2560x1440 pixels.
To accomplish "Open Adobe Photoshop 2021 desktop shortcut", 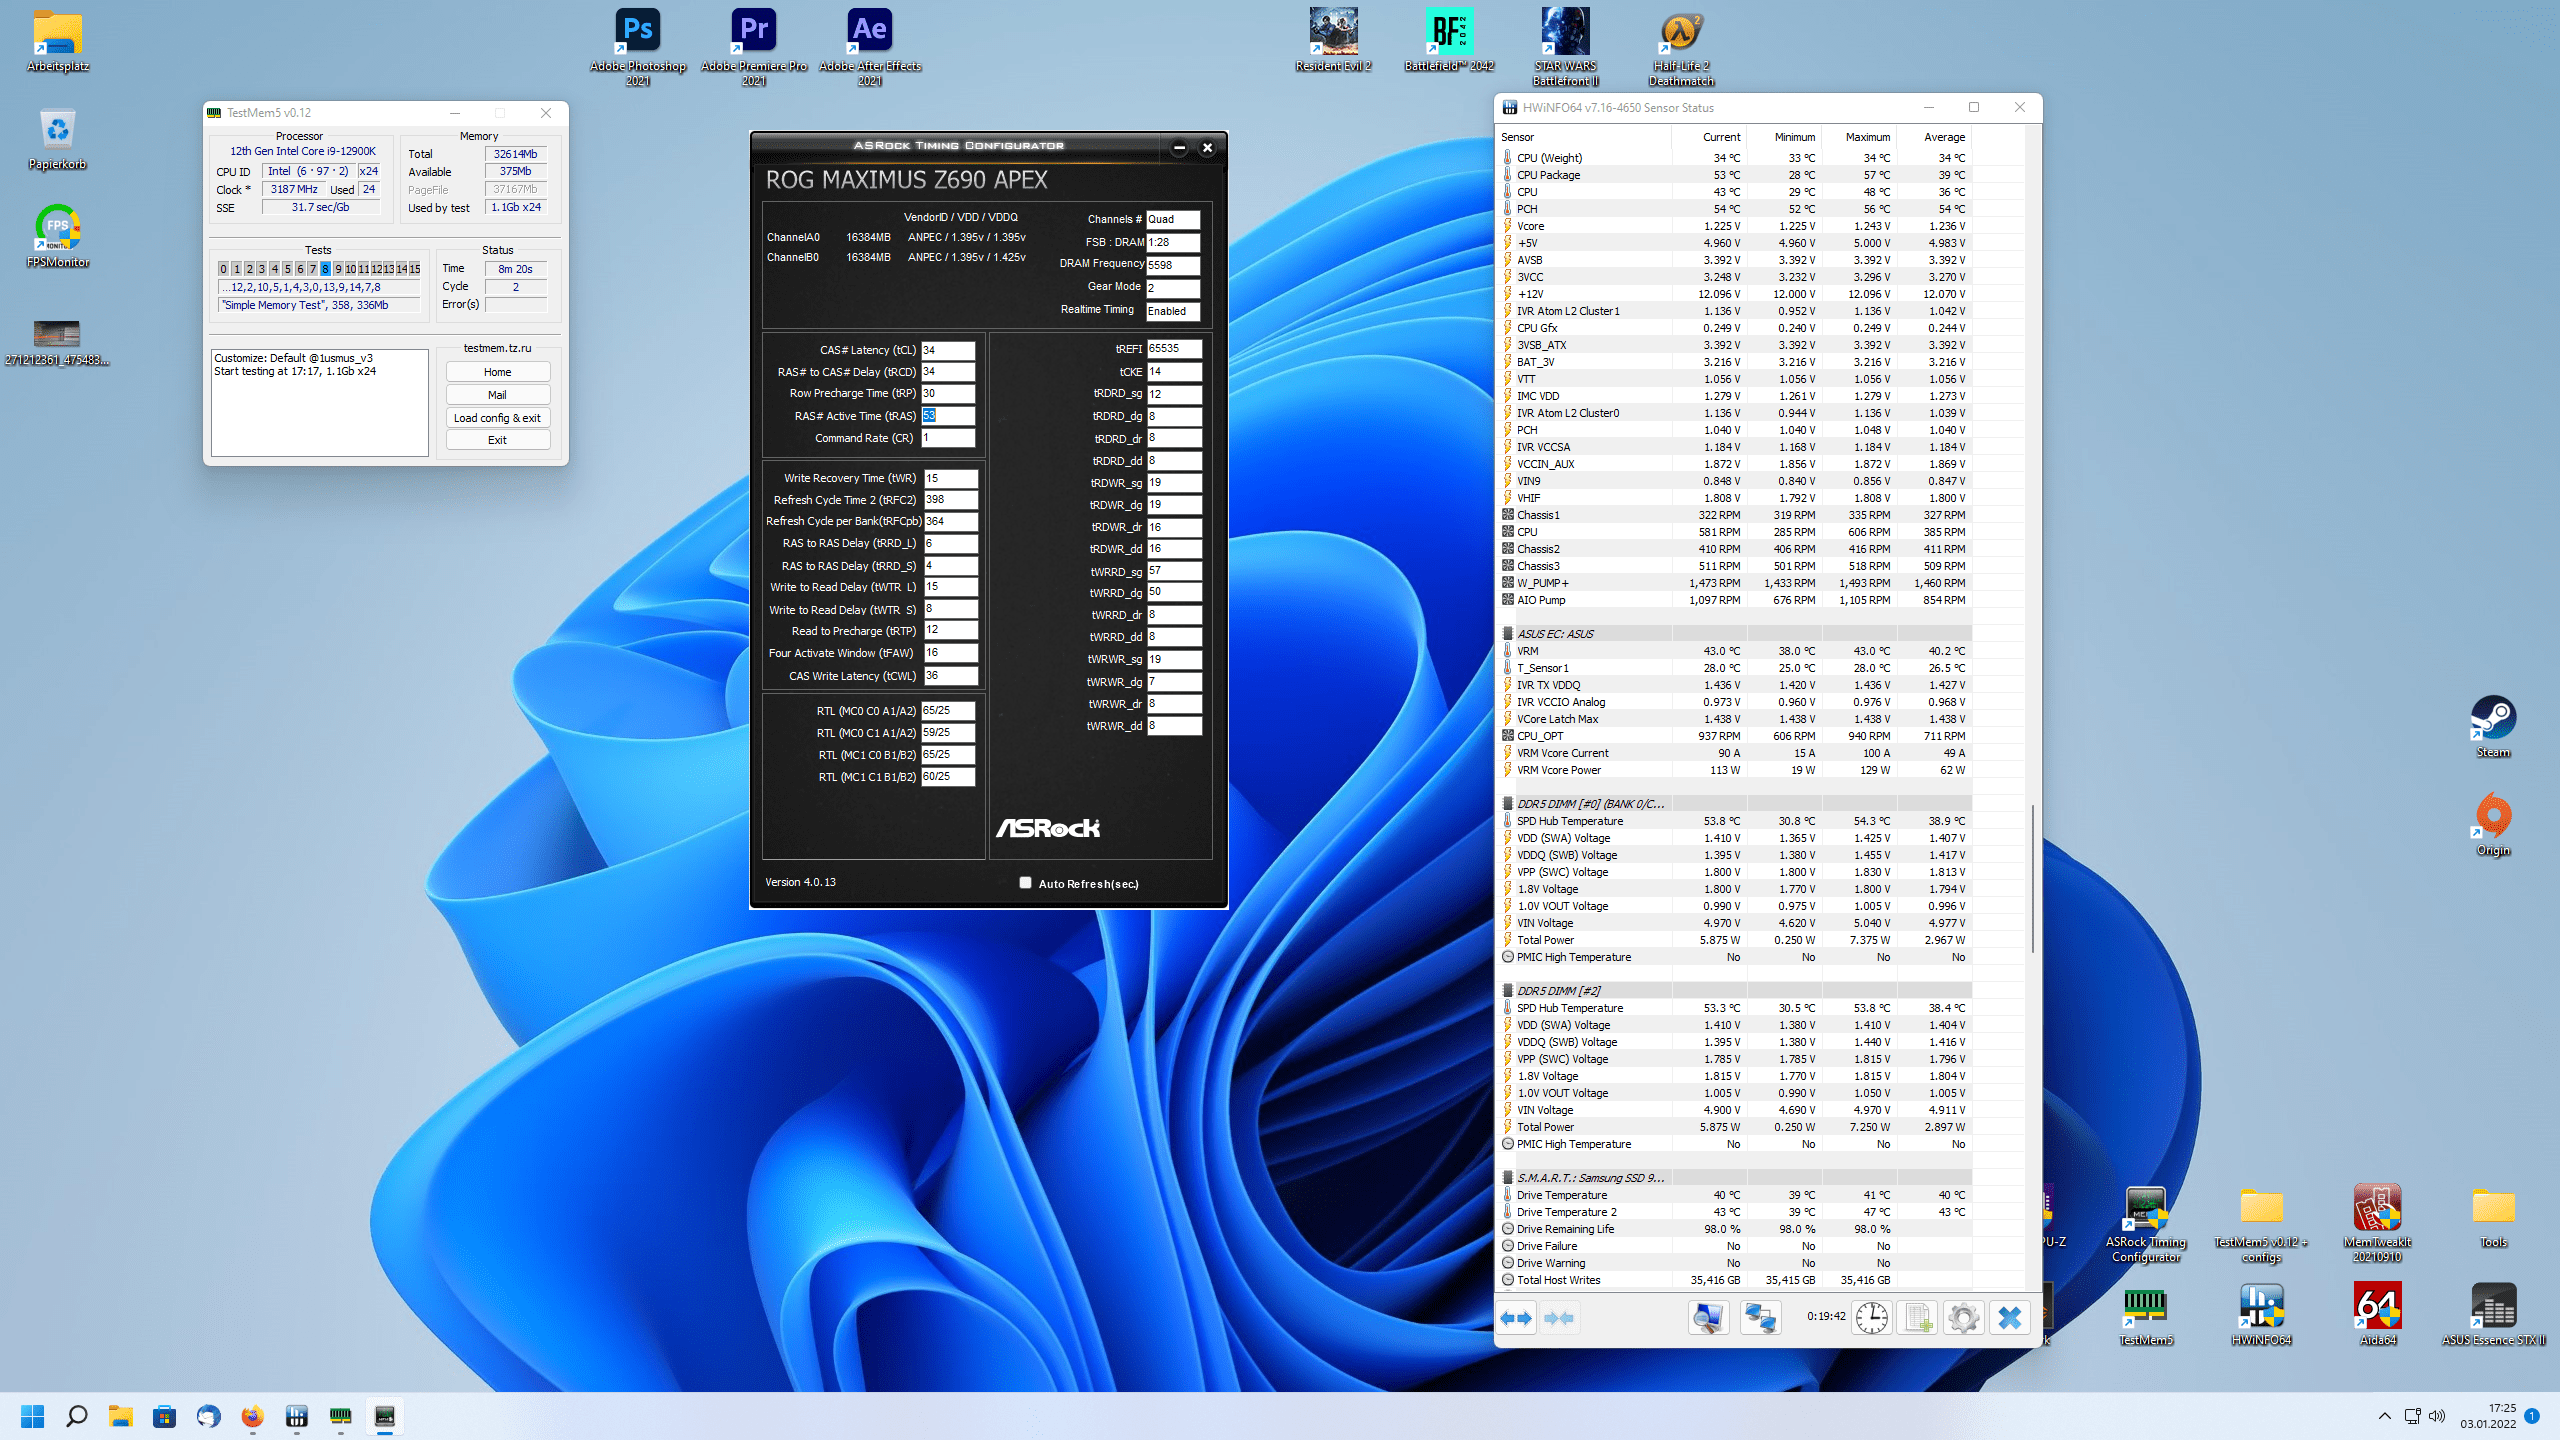I will (637, 47).
